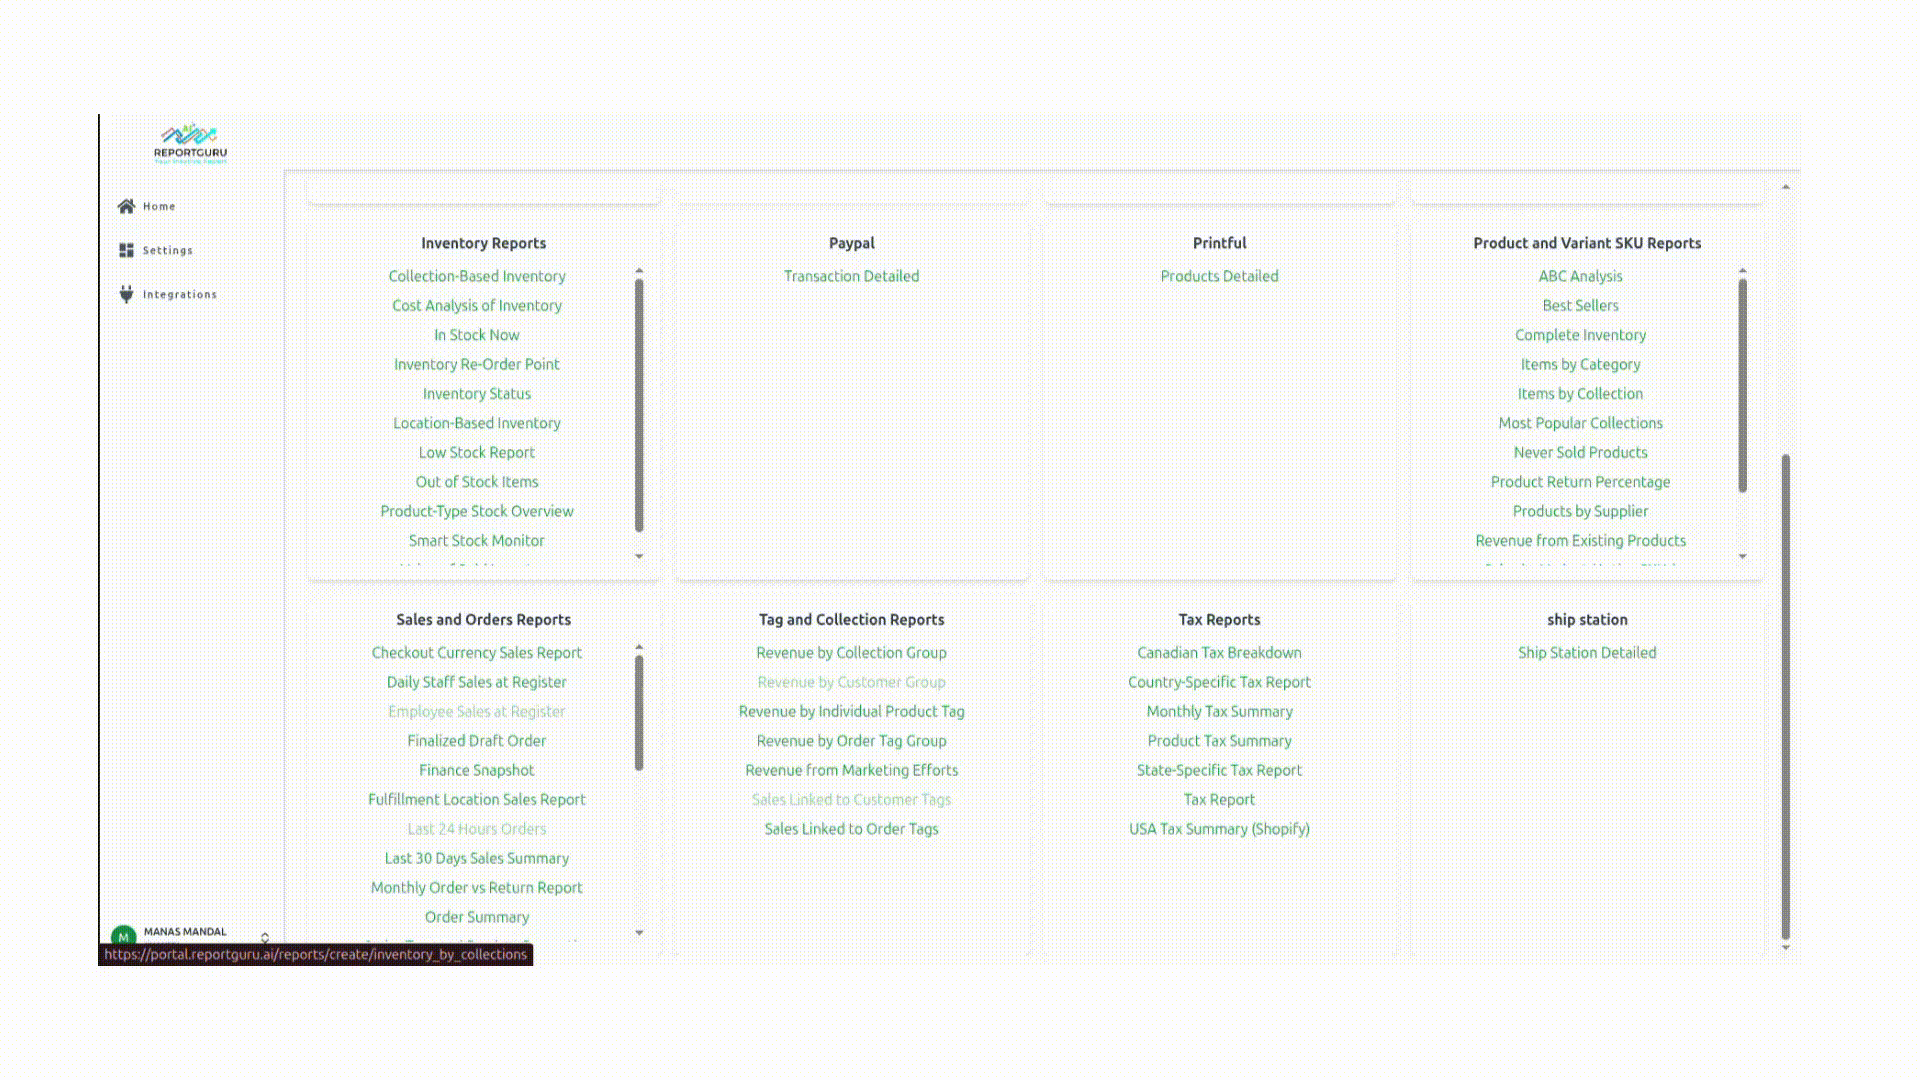Open the Integrations sidebar menu item
This screenshot has height=1080, width=1920.
coord(179,294)
